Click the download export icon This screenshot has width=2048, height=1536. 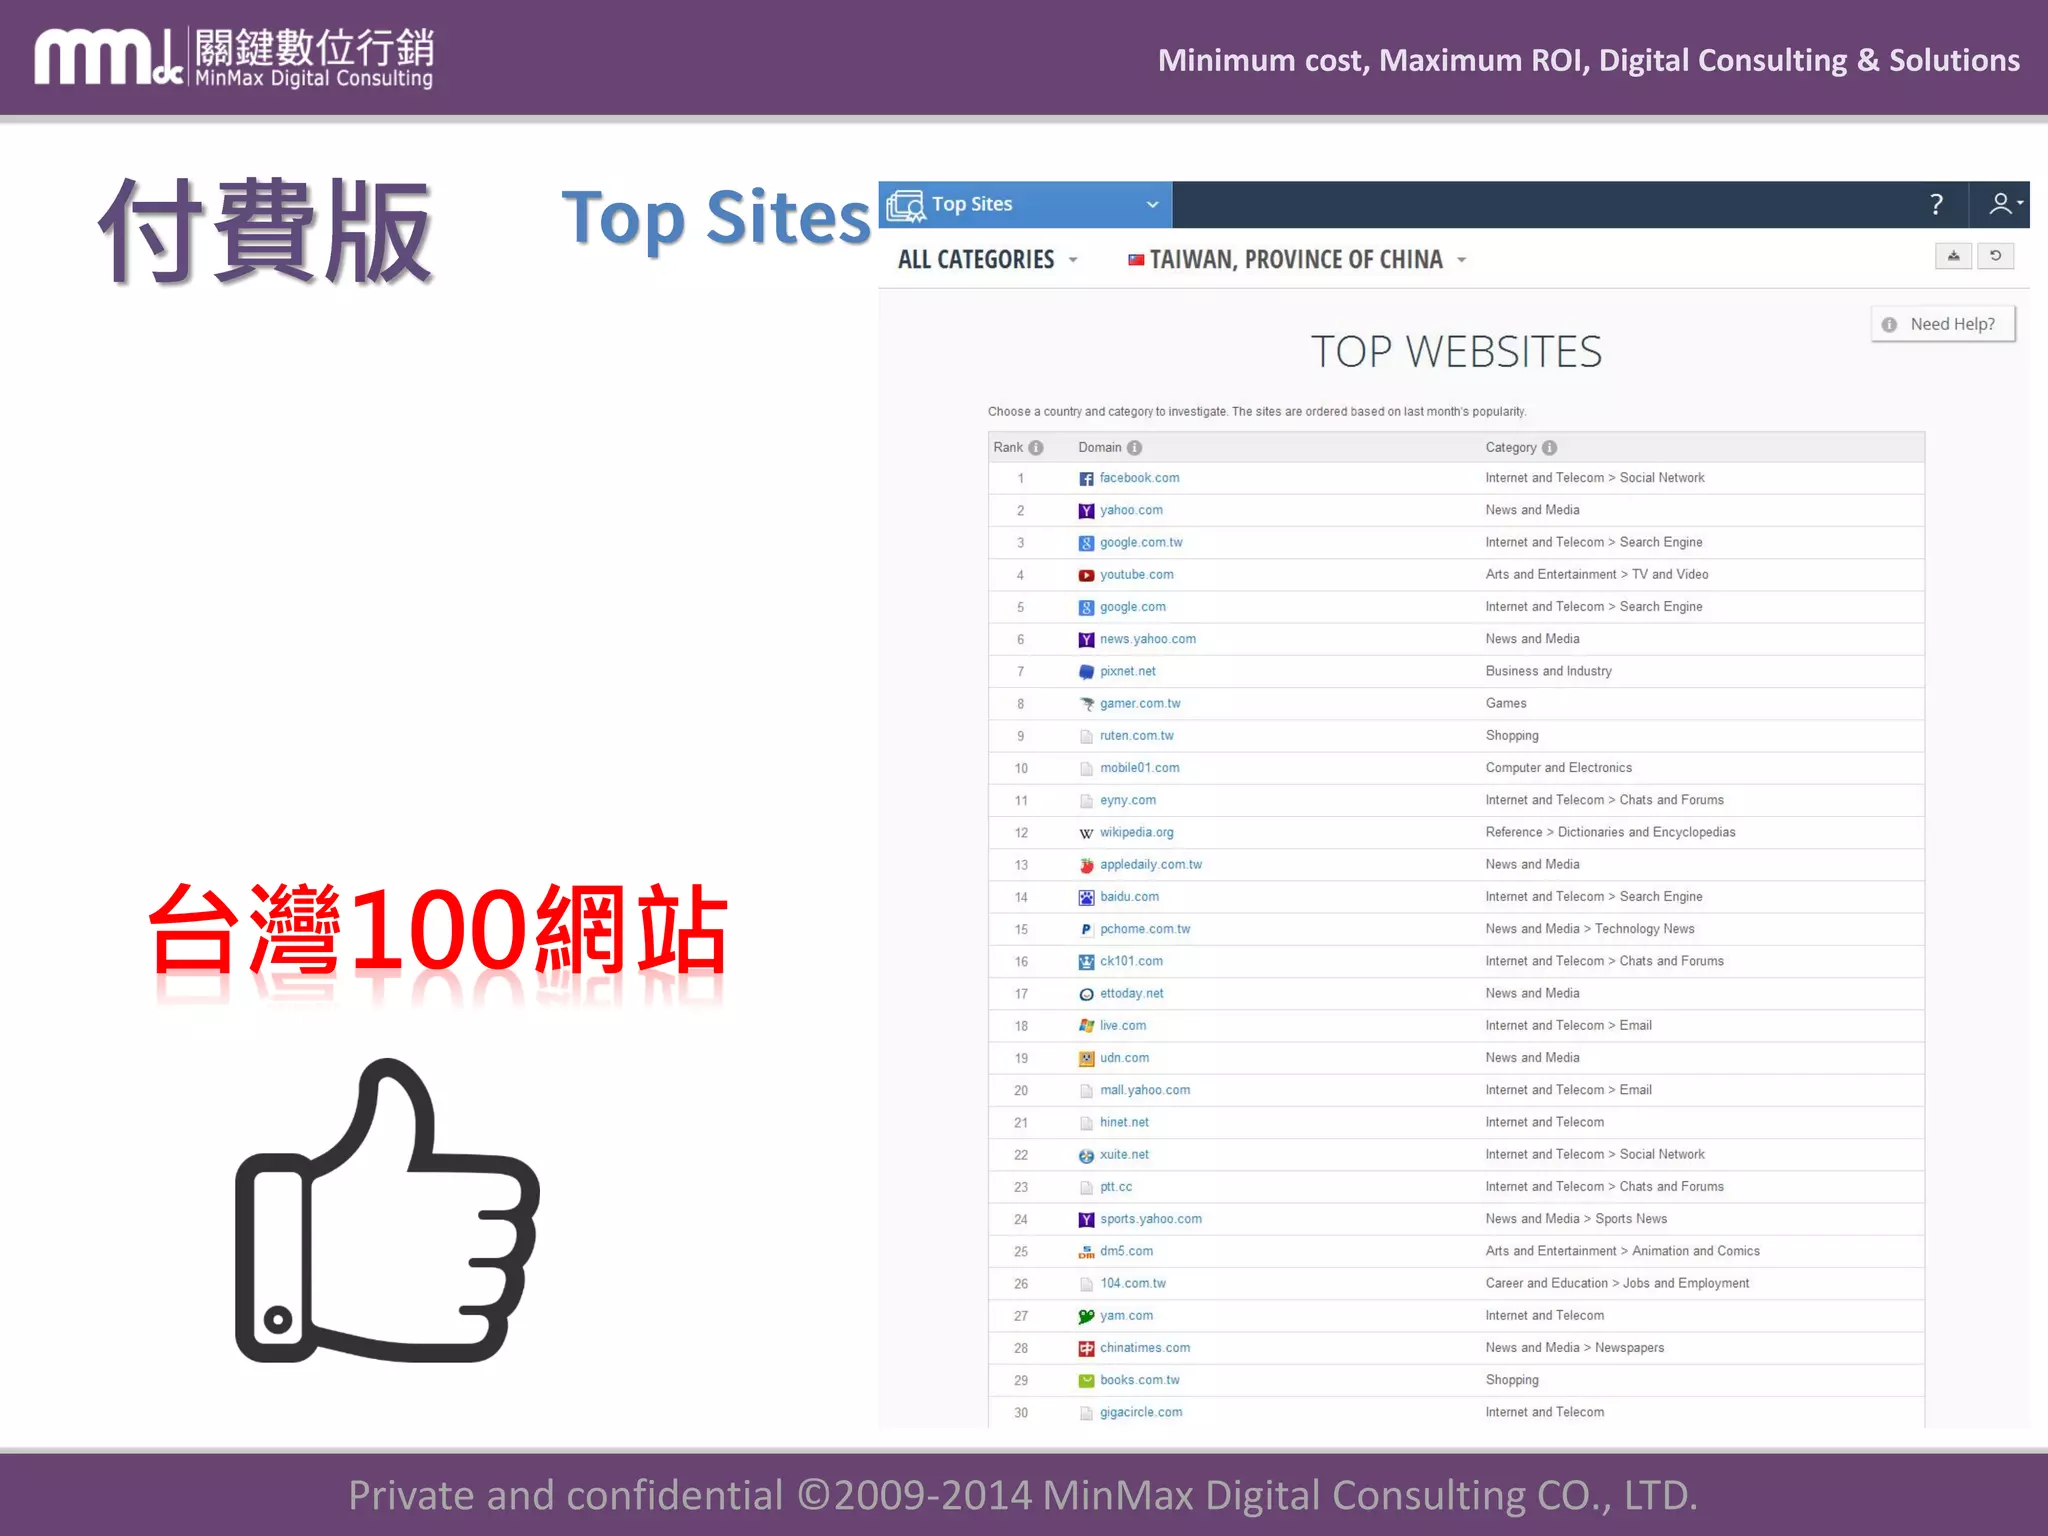click(1953, 256)
